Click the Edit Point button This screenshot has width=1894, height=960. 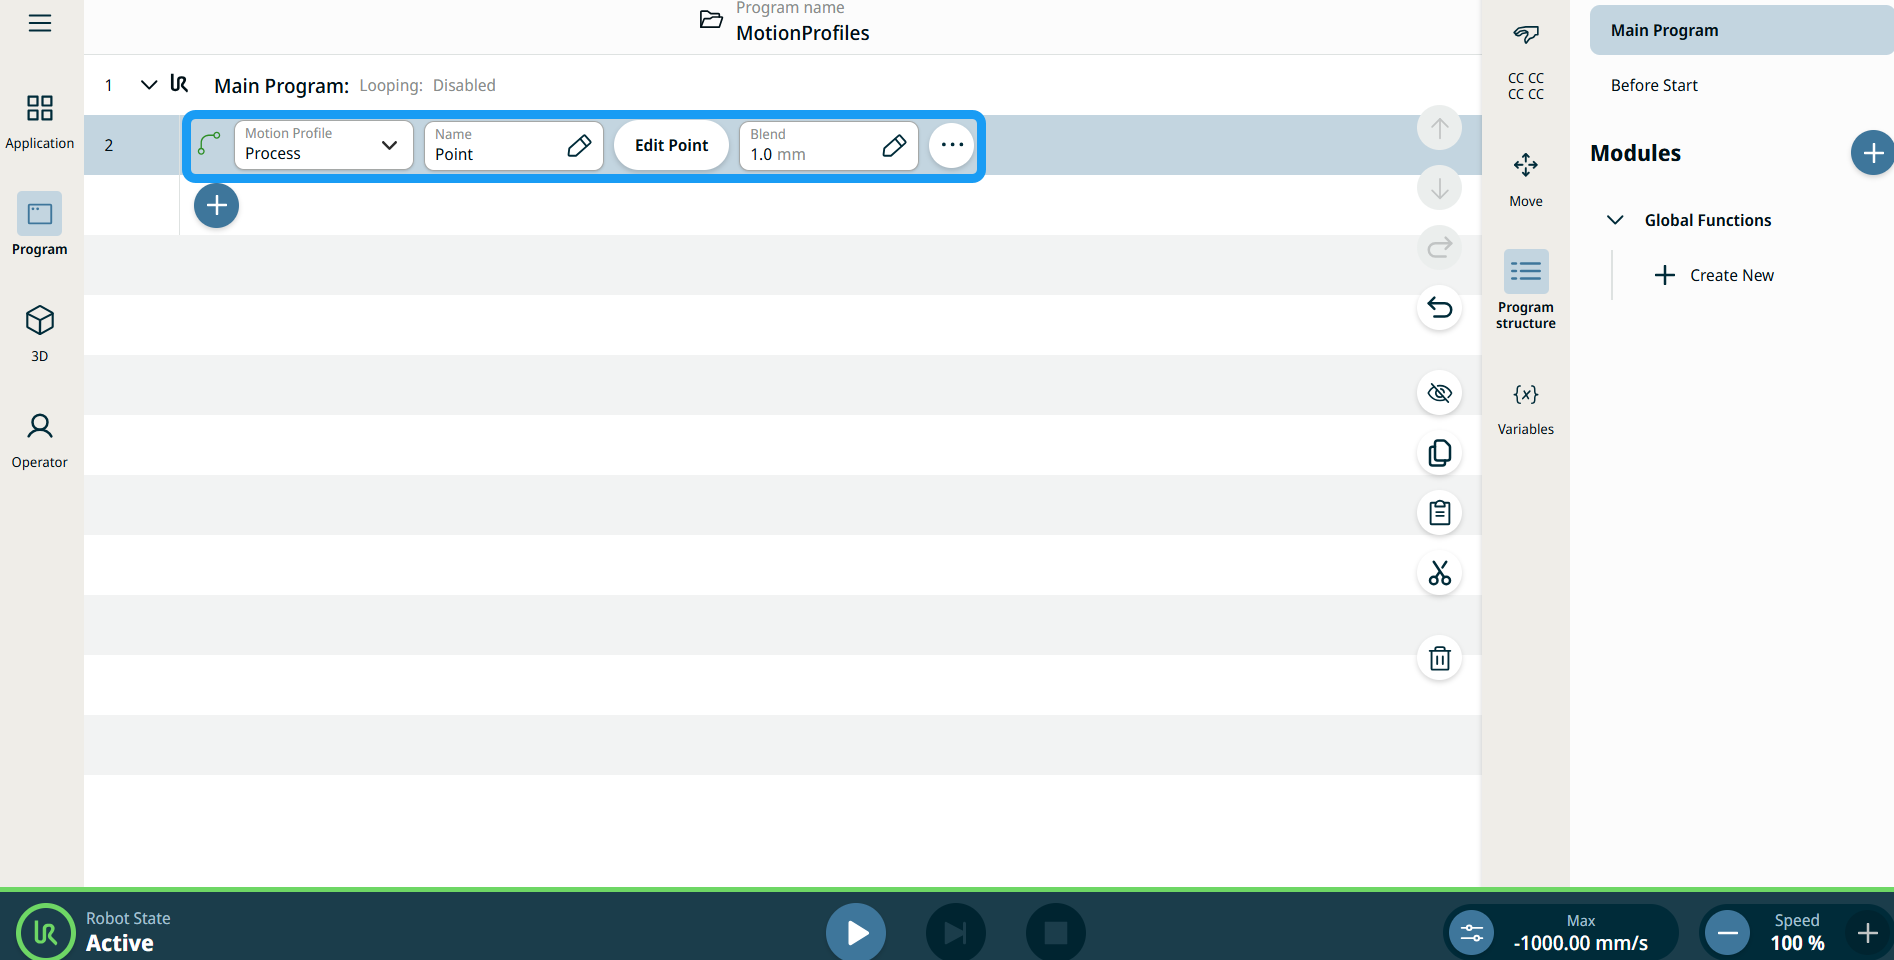click(671, 146)
